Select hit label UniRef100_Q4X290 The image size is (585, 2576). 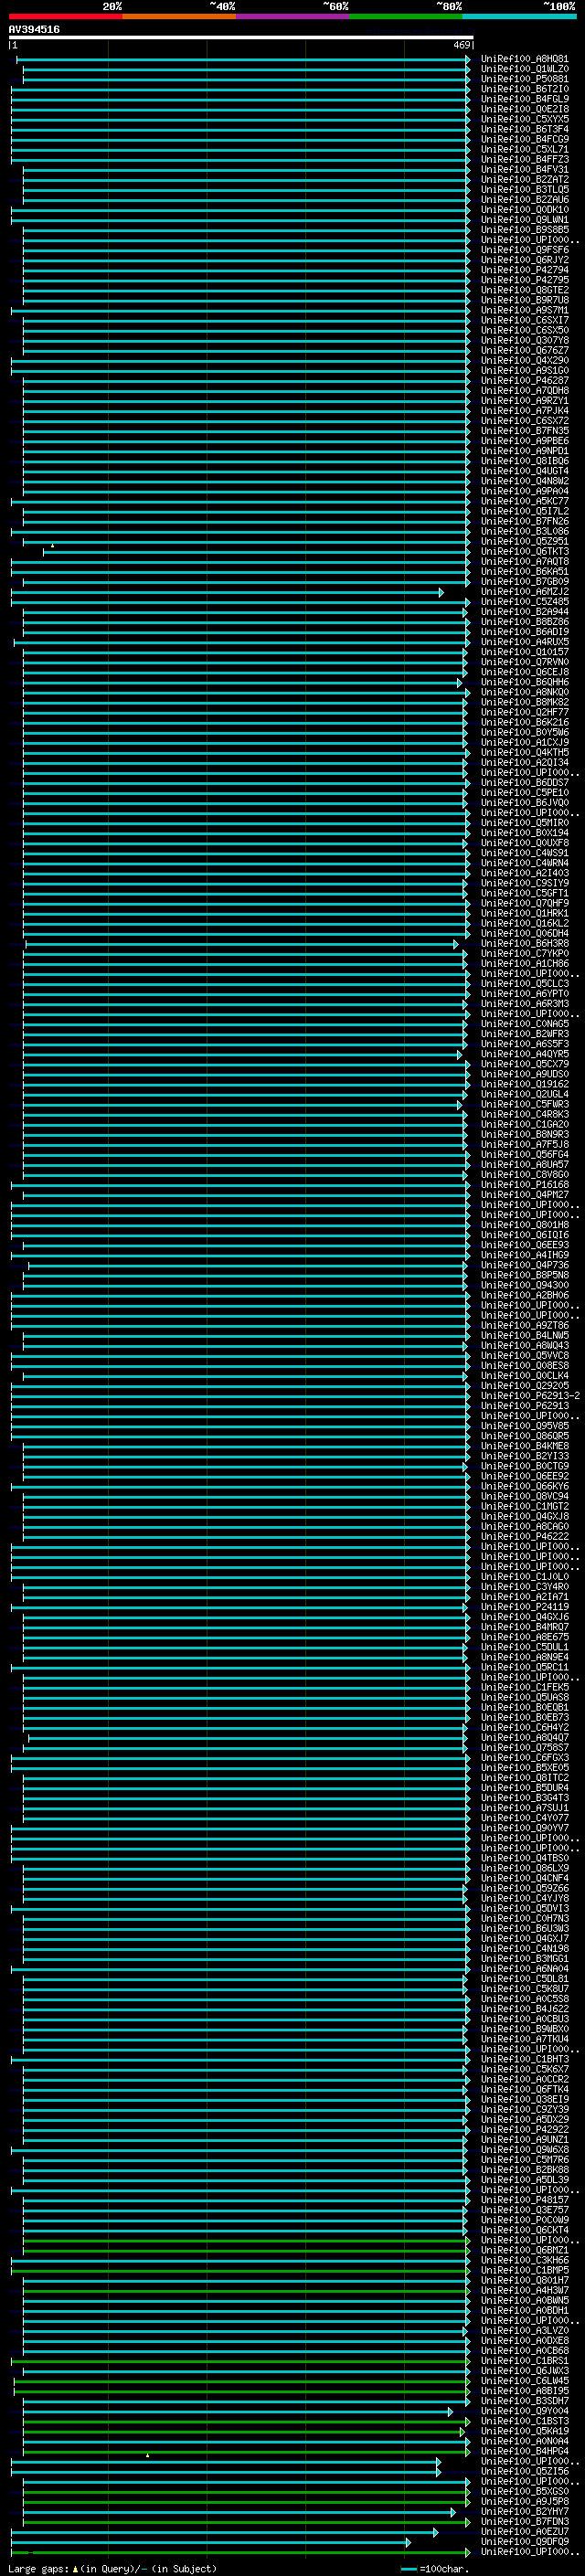(524, 360)
